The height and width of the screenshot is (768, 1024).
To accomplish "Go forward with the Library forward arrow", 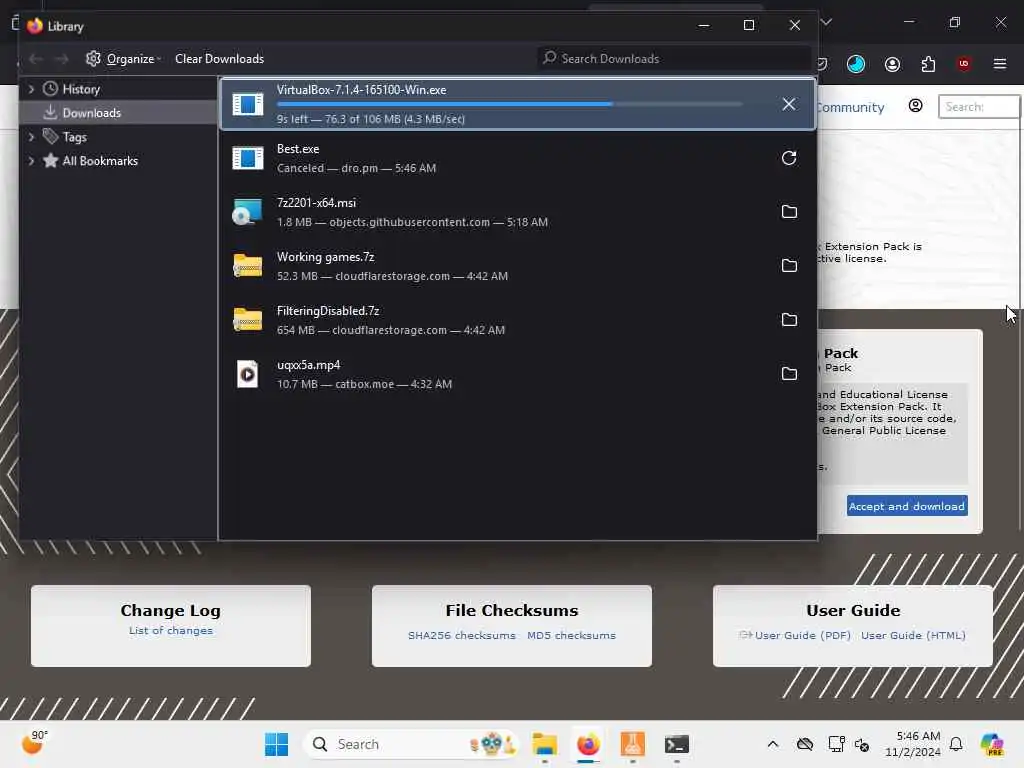I will pos(61,59).
